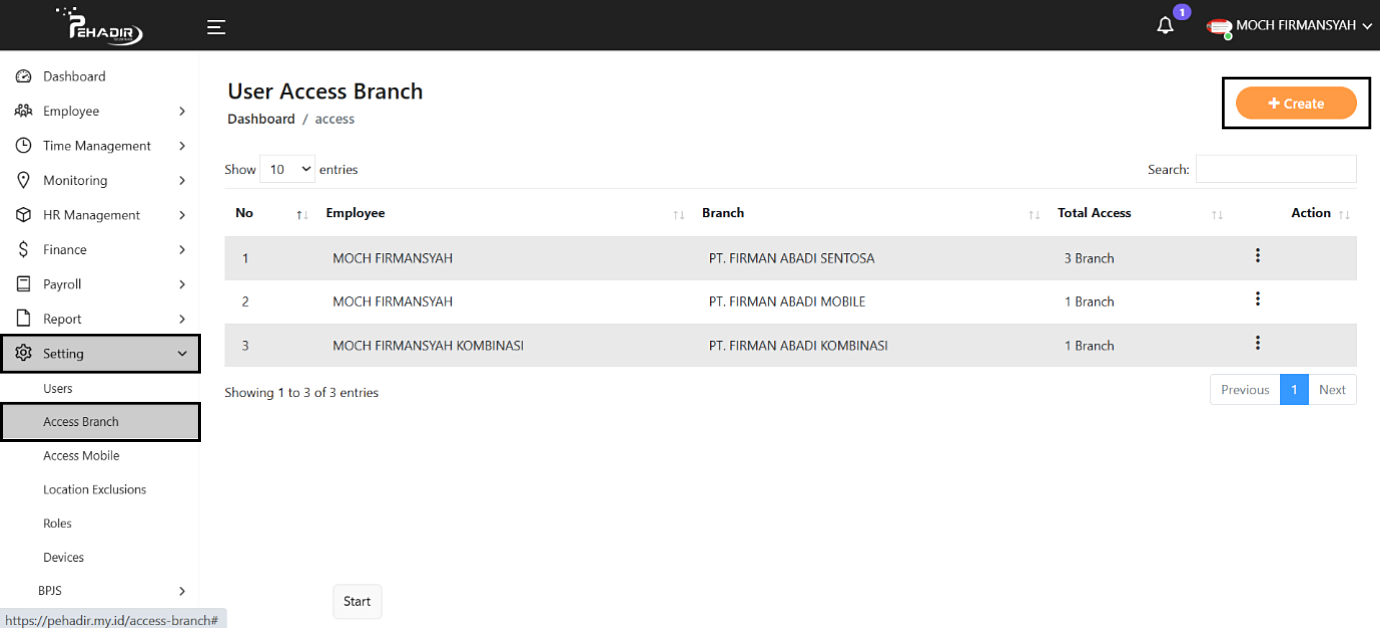
Task: Open Monitoring via its sidebar icon
Action: coord(22,180)
